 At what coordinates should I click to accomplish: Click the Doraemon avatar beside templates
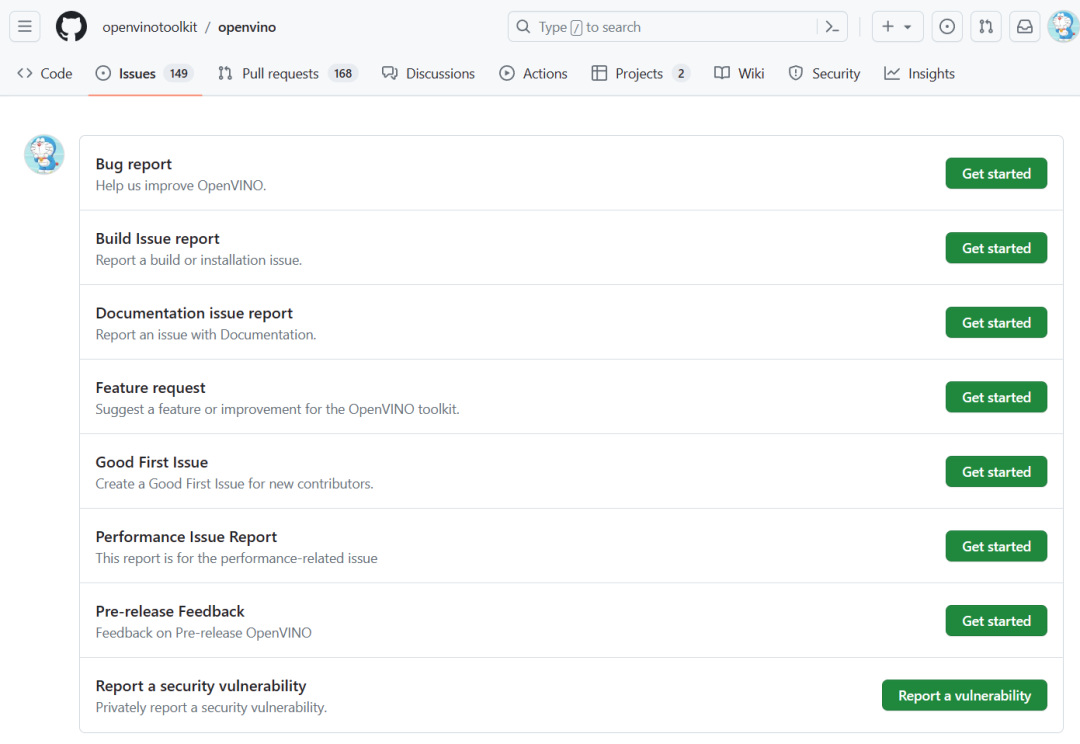pyautogui.click(x=44, y=154)
